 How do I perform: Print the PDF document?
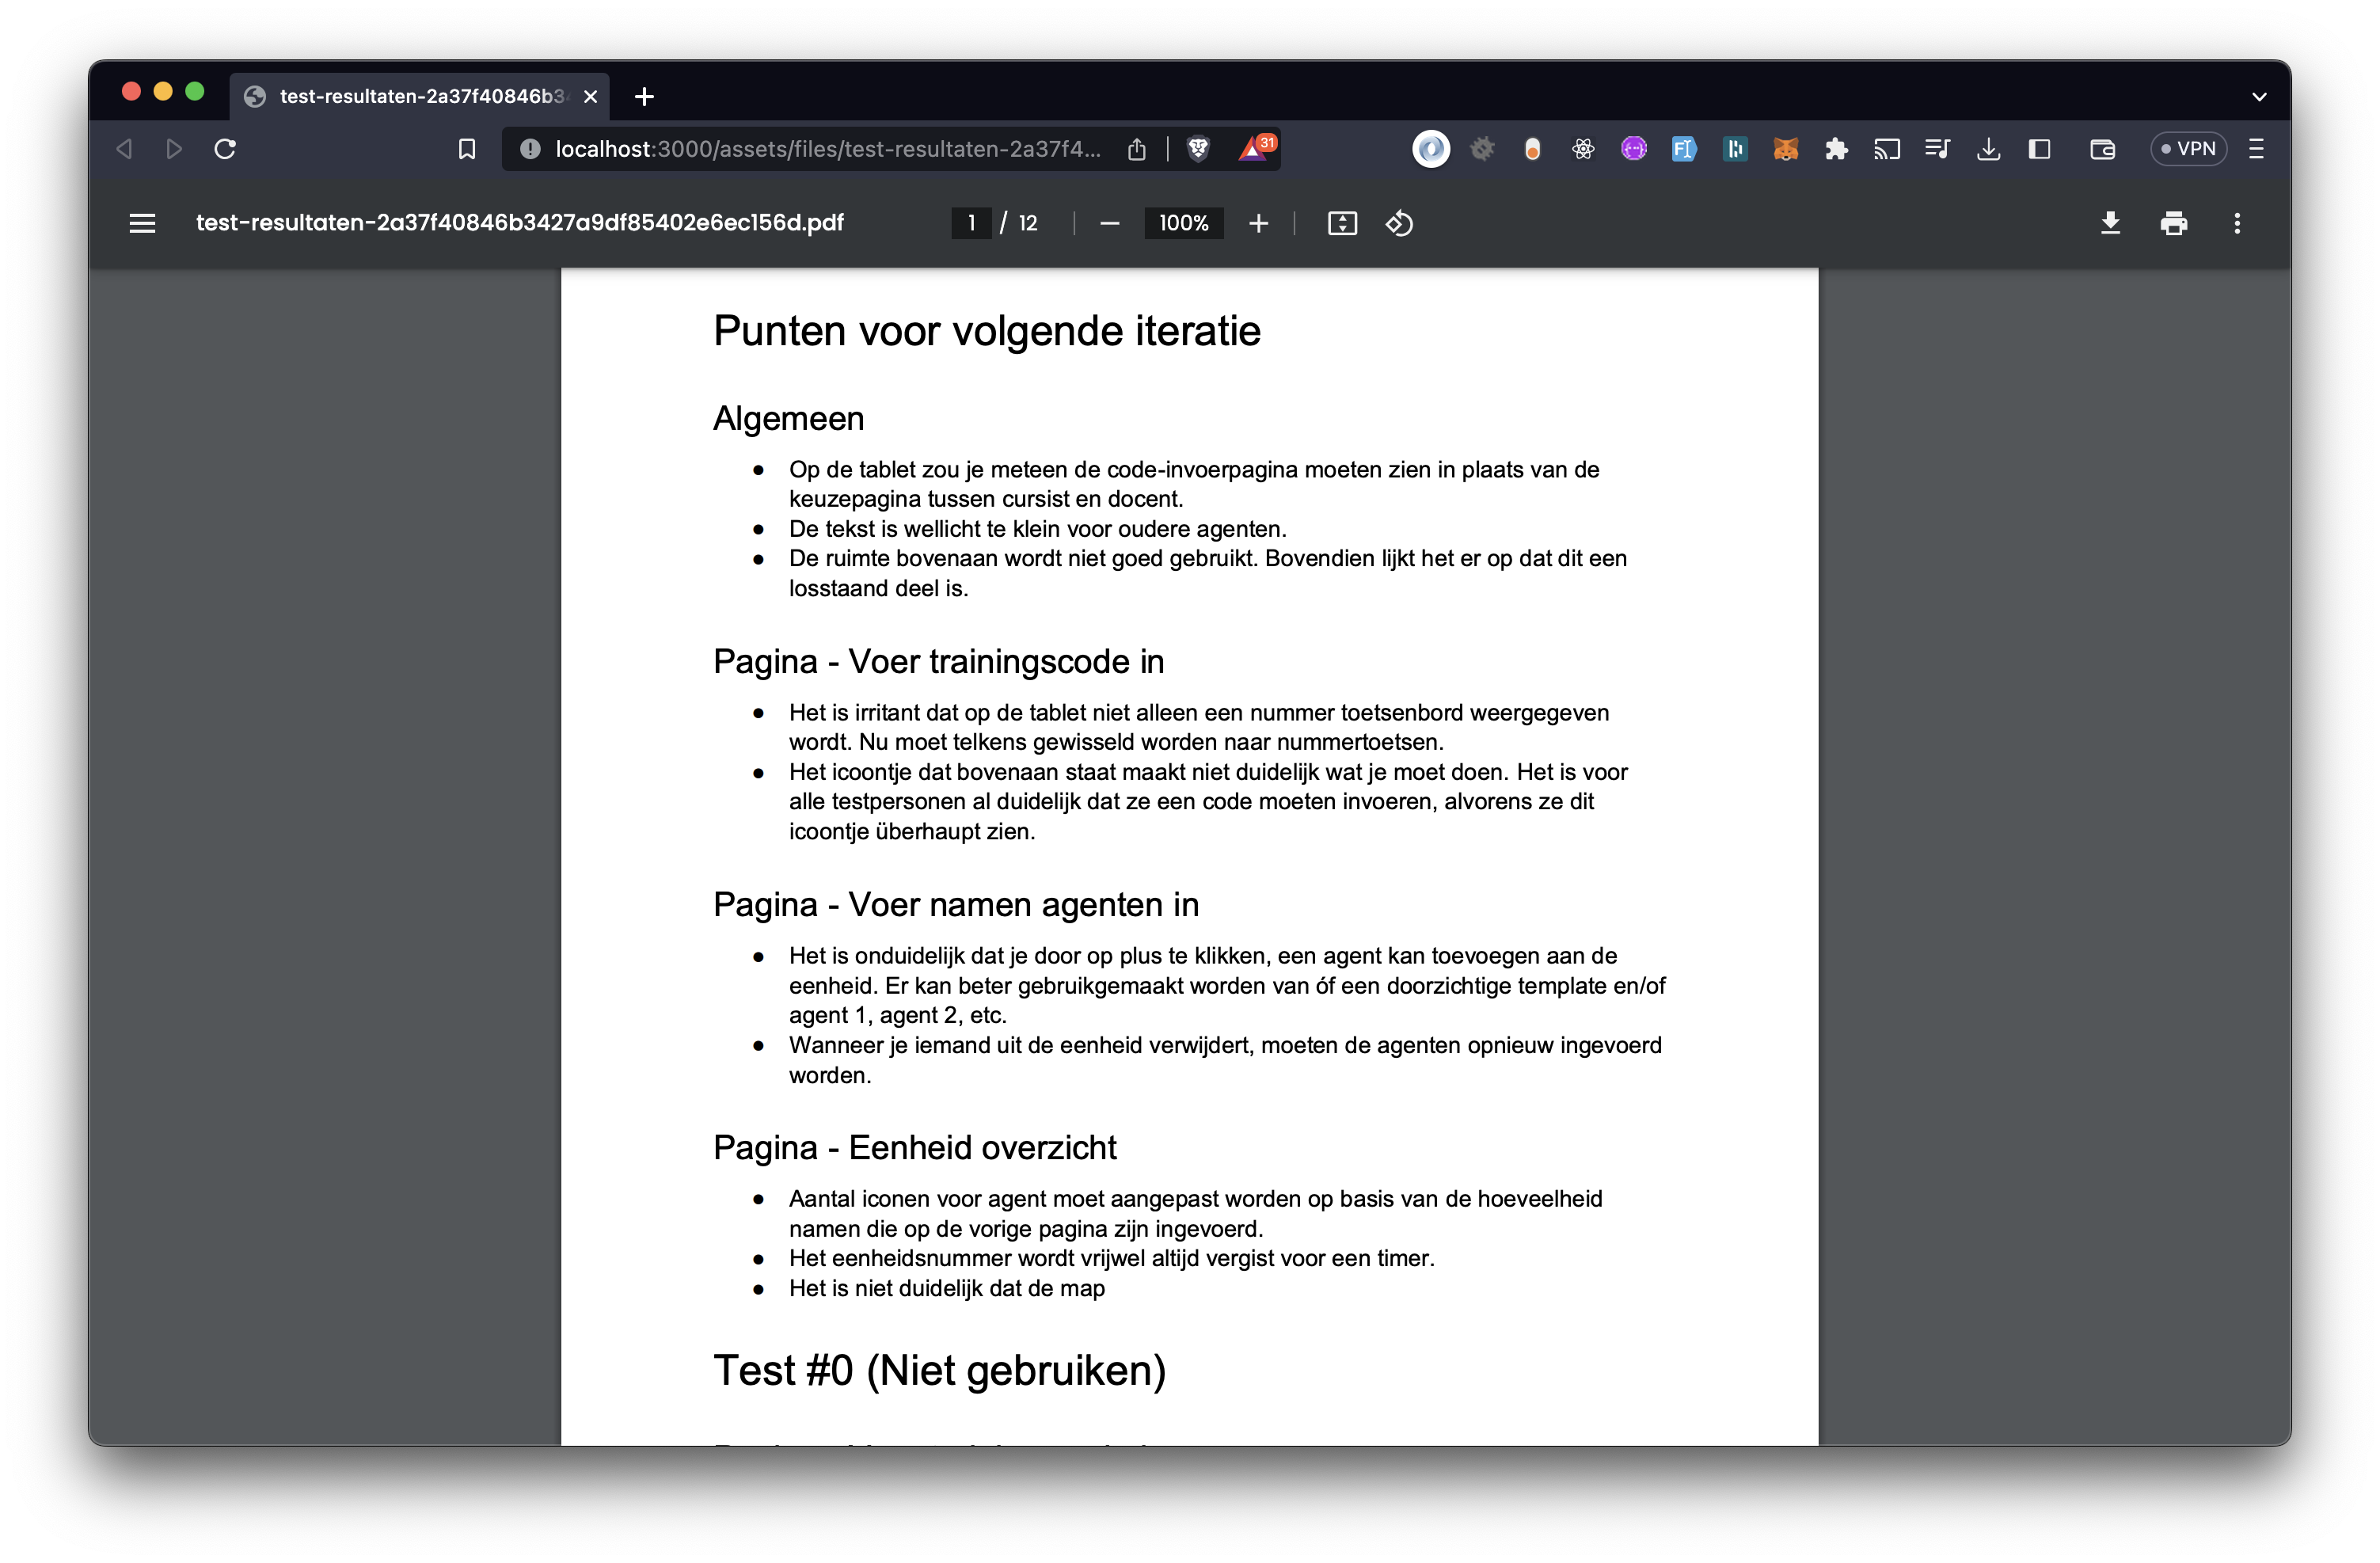coord(2174,223)
